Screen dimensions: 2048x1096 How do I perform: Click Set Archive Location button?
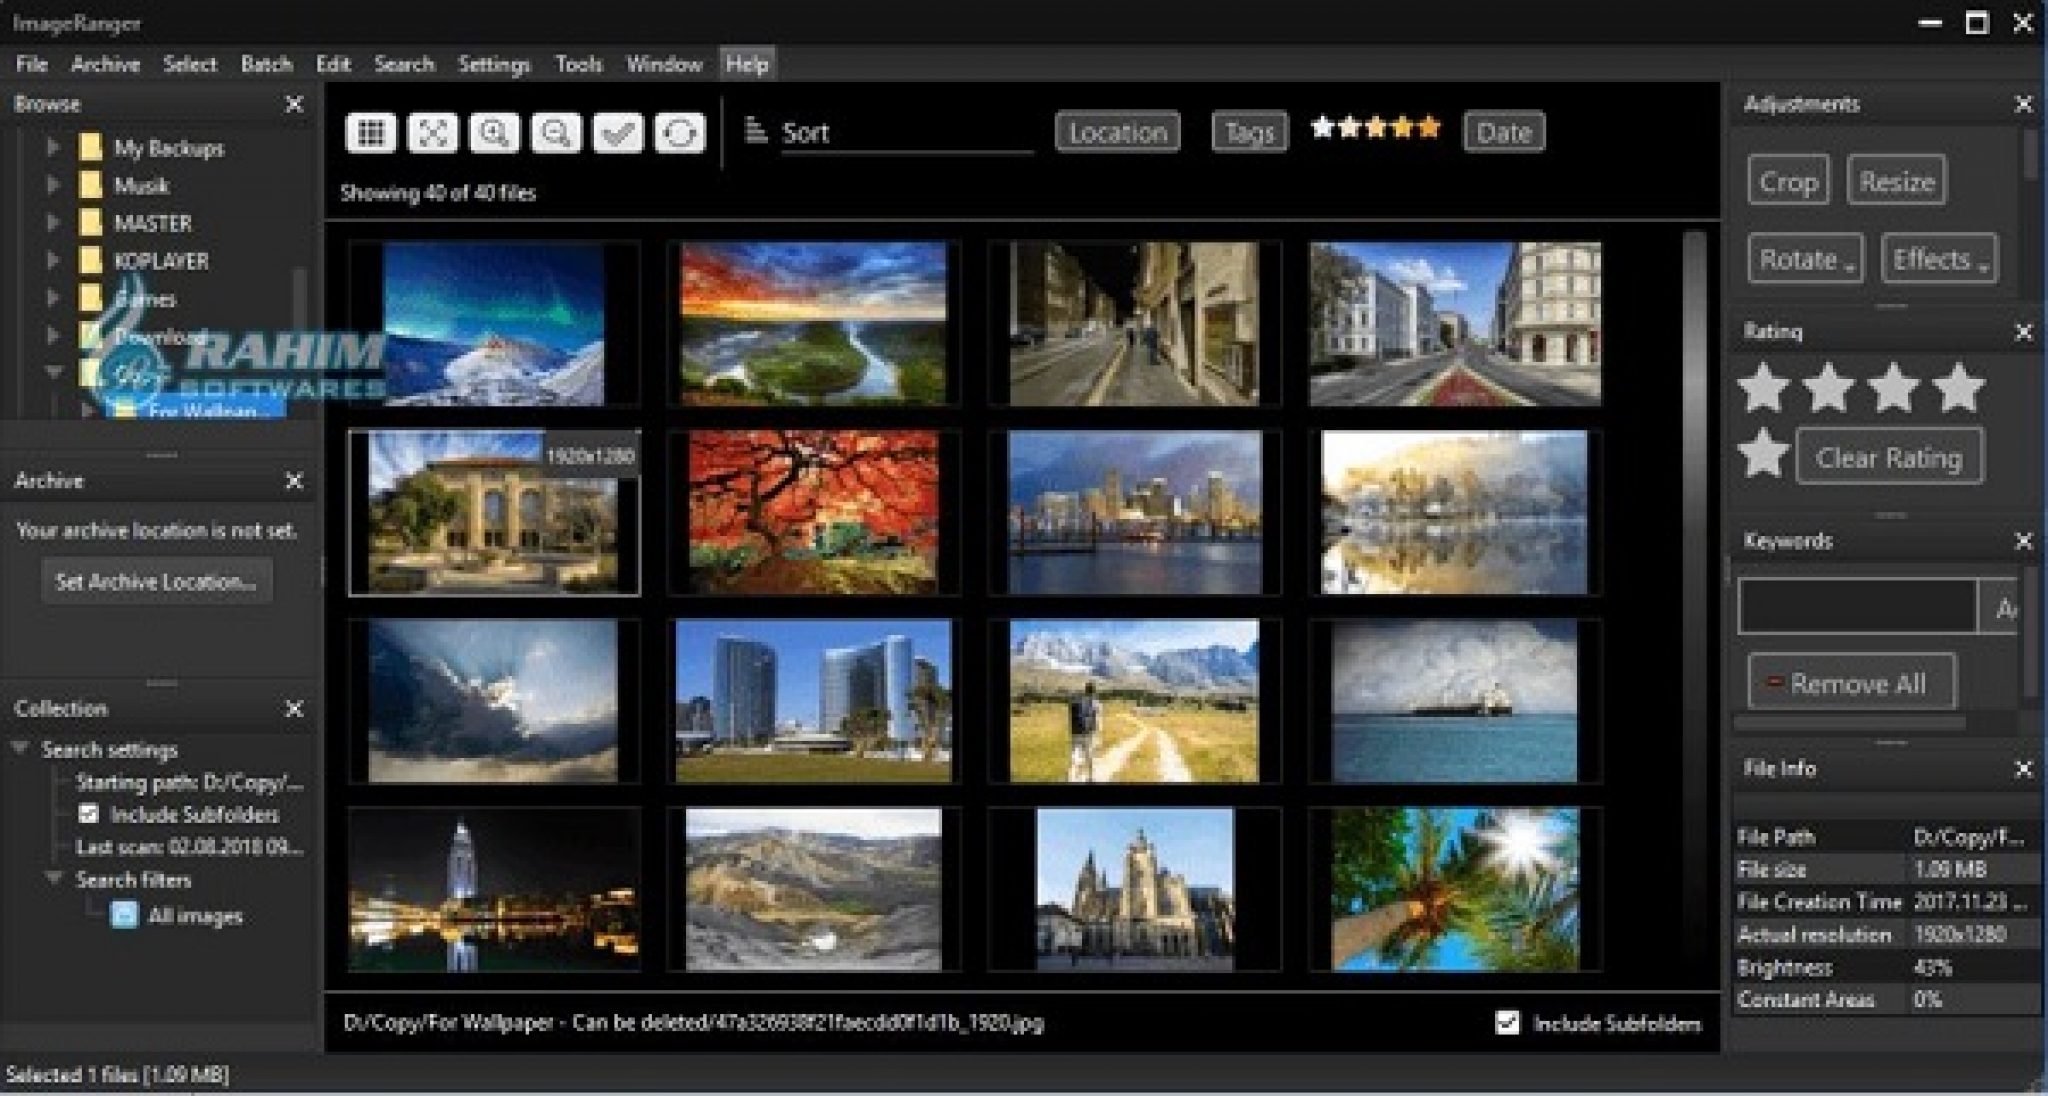coord(156,581)
